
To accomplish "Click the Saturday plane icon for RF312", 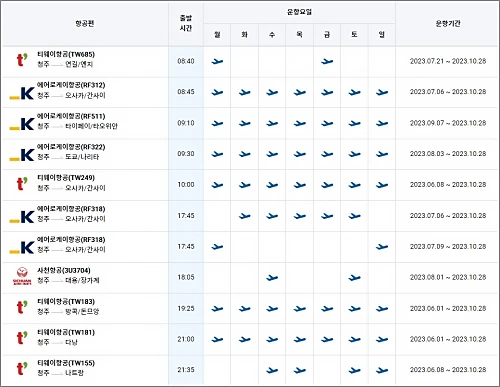I will pos(354,93).
